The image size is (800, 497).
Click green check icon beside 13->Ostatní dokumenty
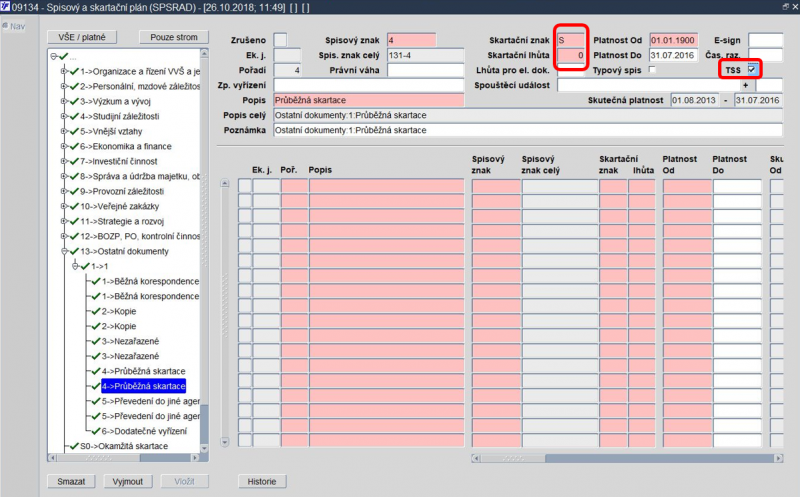coord(74,252)
